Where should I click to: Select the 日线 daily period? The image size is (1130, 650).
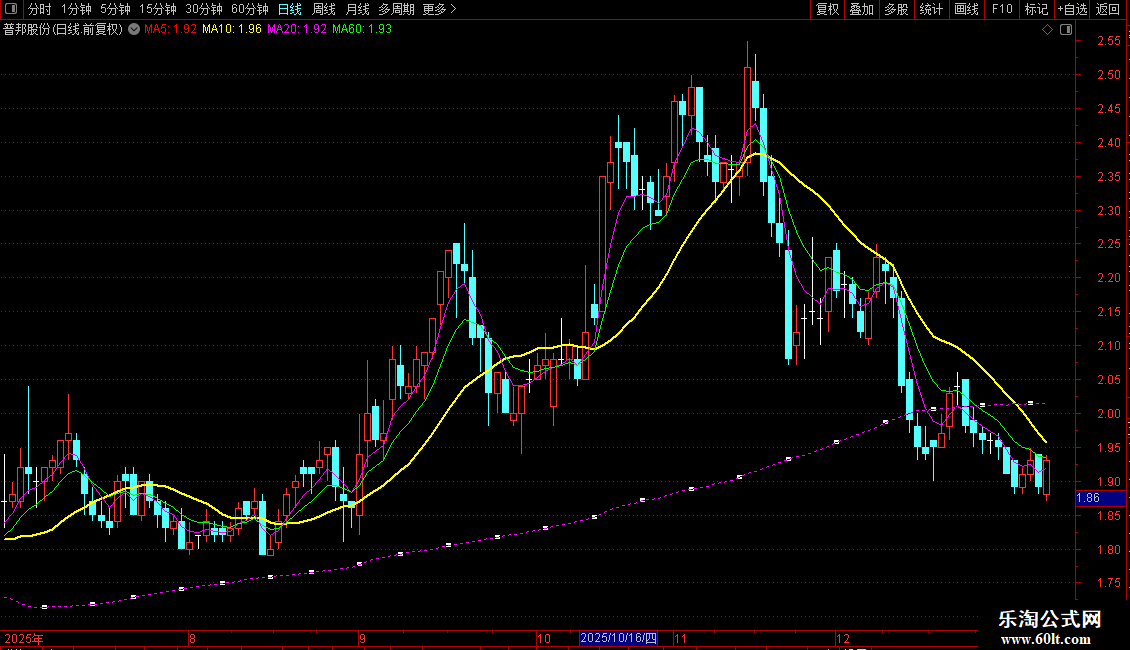(290, 9)
